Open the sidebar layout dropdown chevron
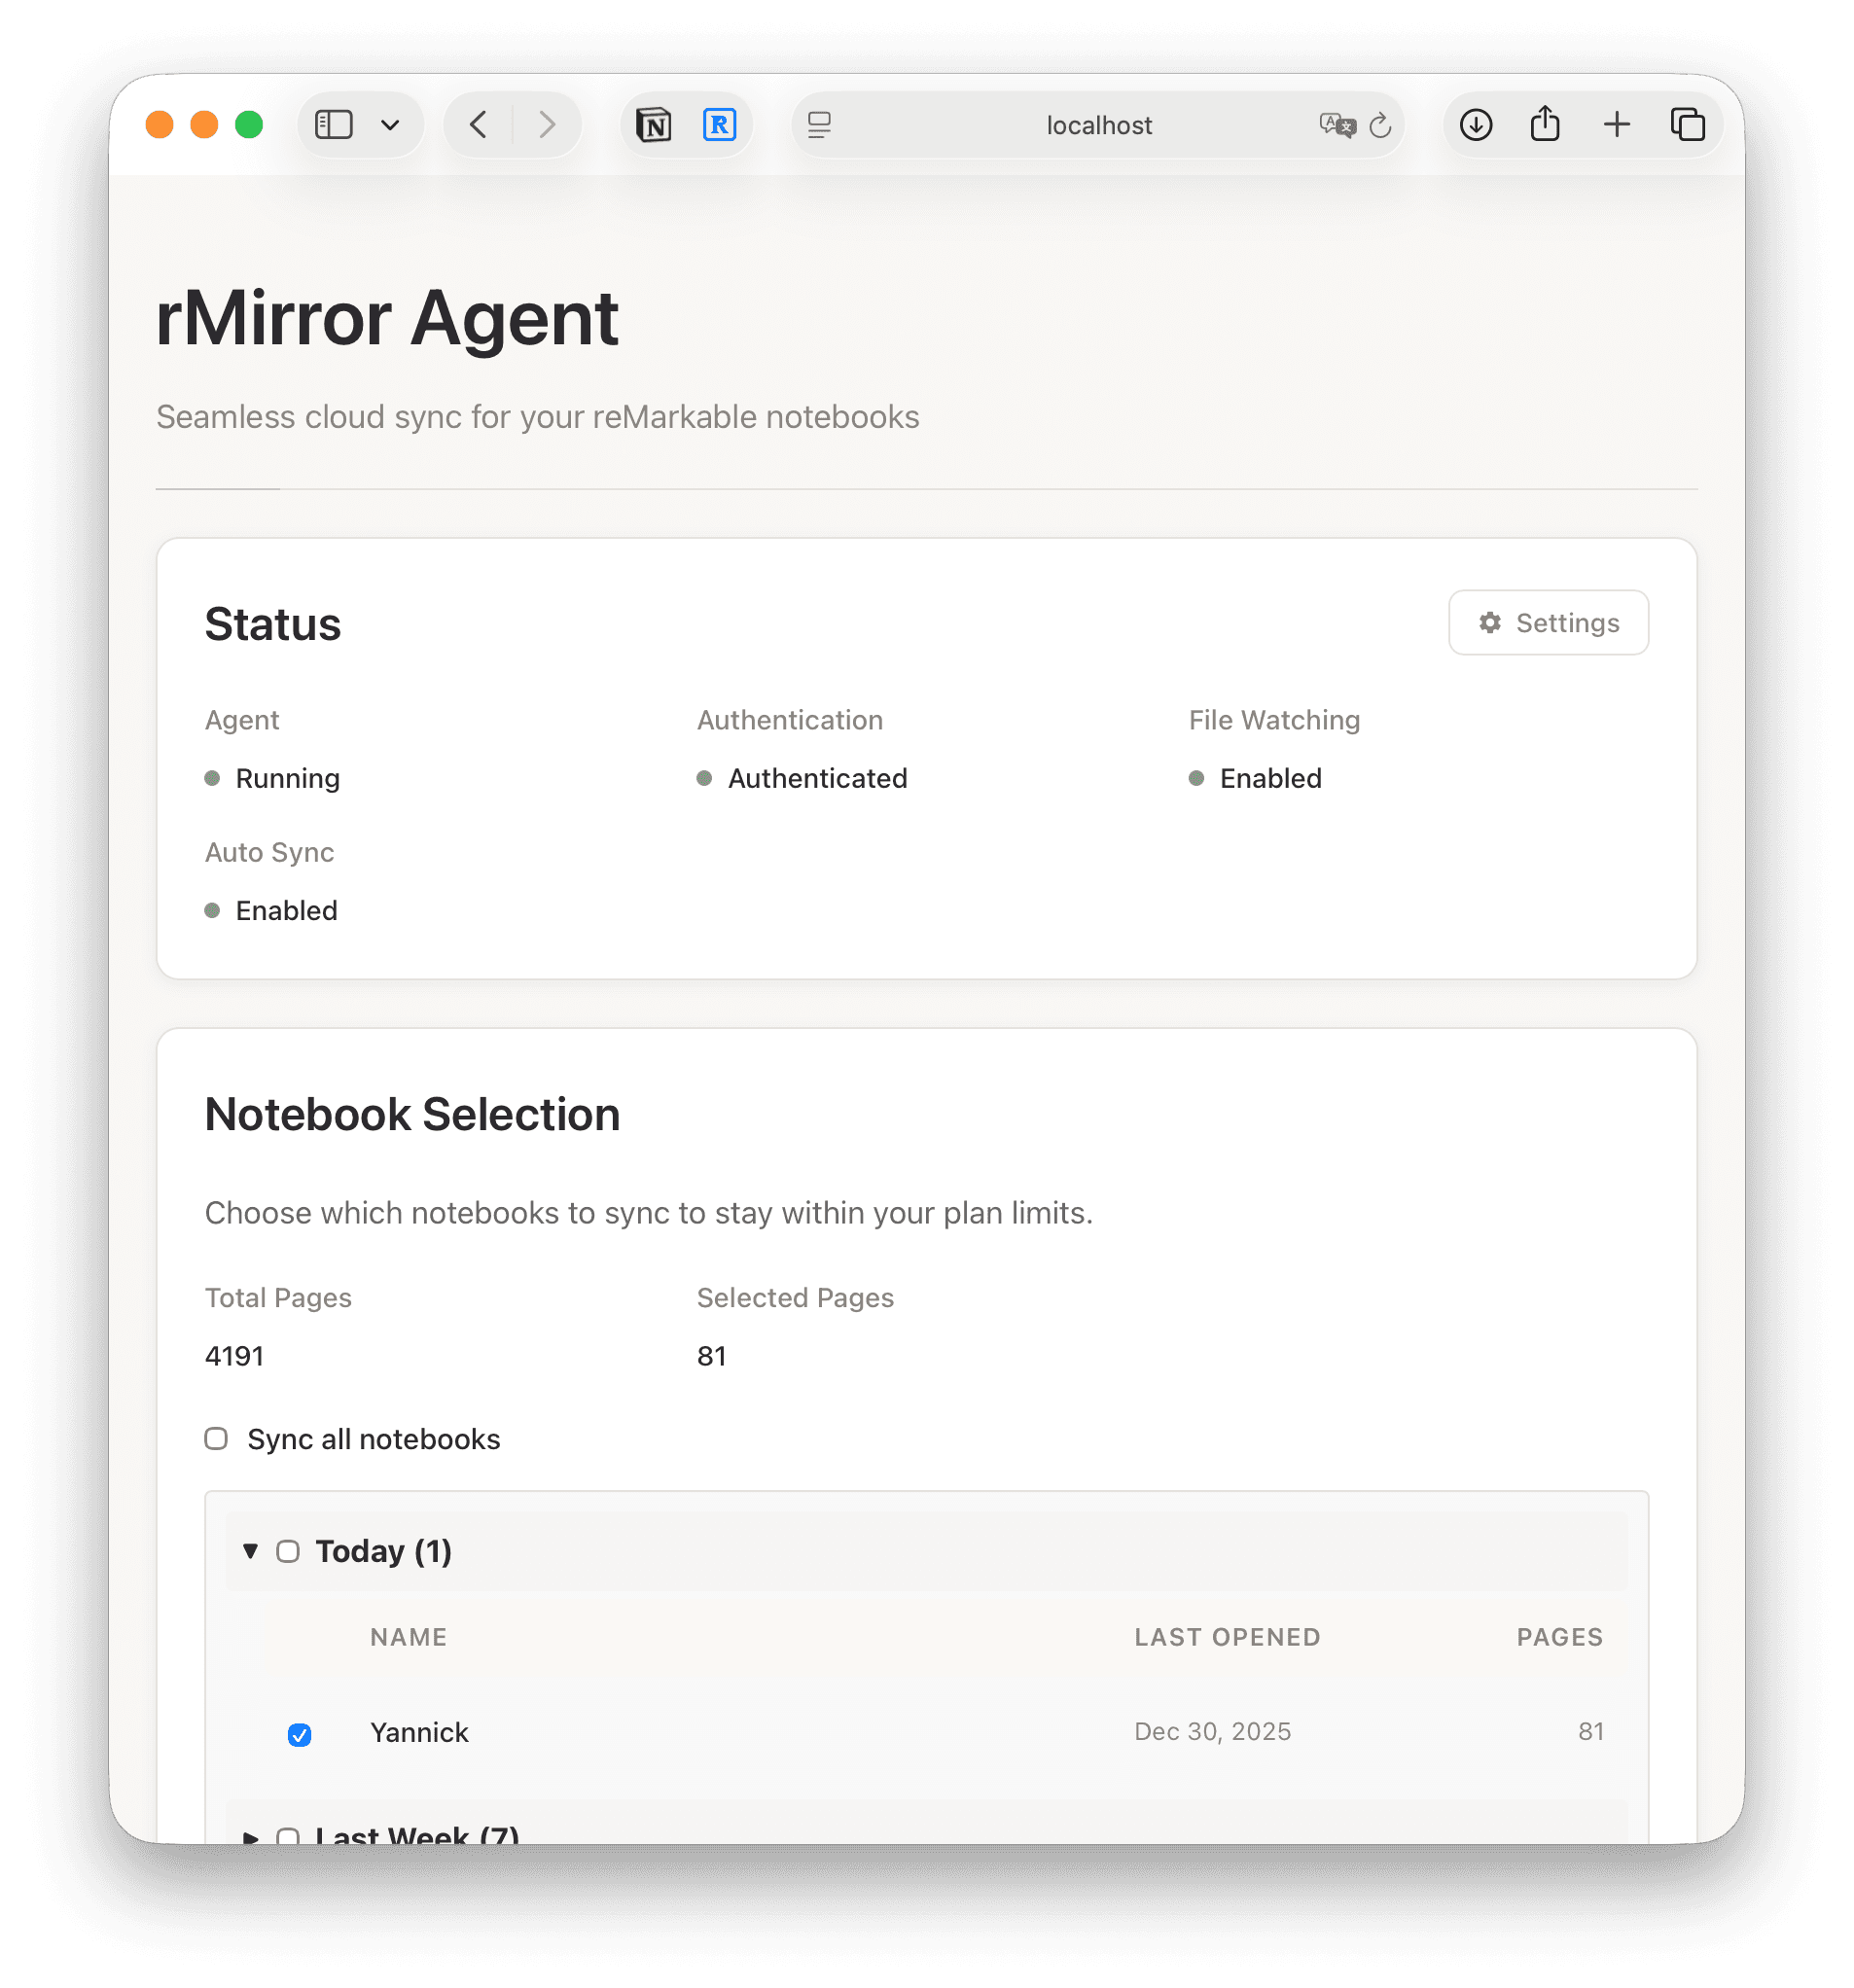This screenshot has width=1854, height=1988. pos(390,124)
